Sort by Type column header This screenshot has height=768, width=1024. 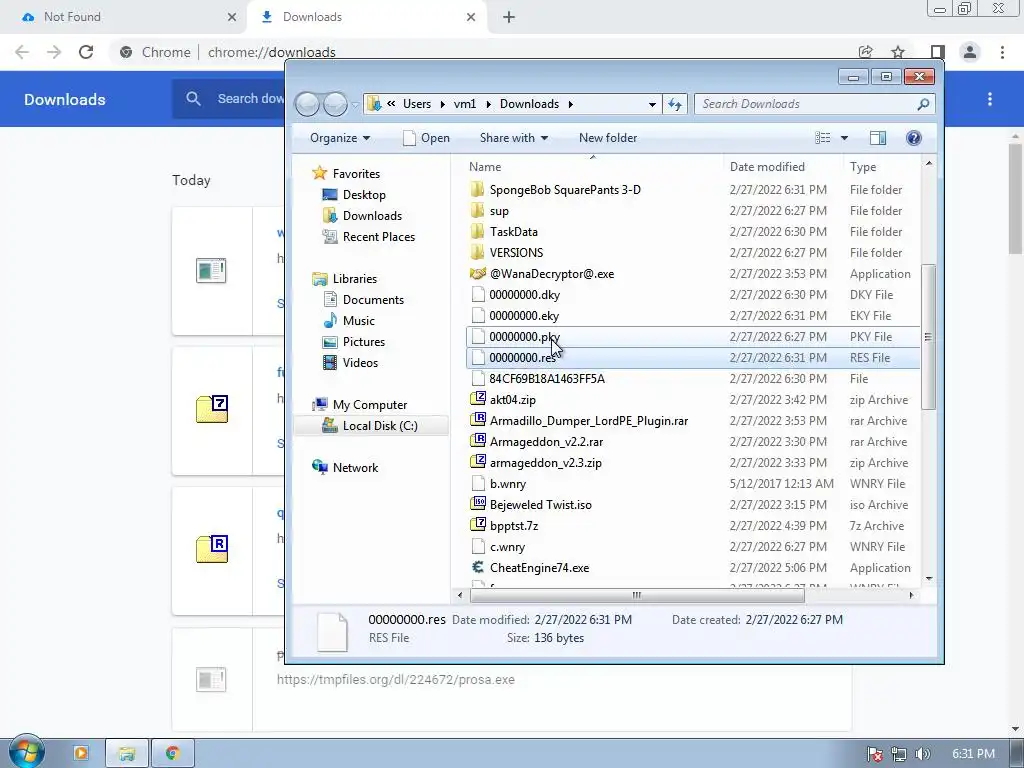(x=882, y=167)
